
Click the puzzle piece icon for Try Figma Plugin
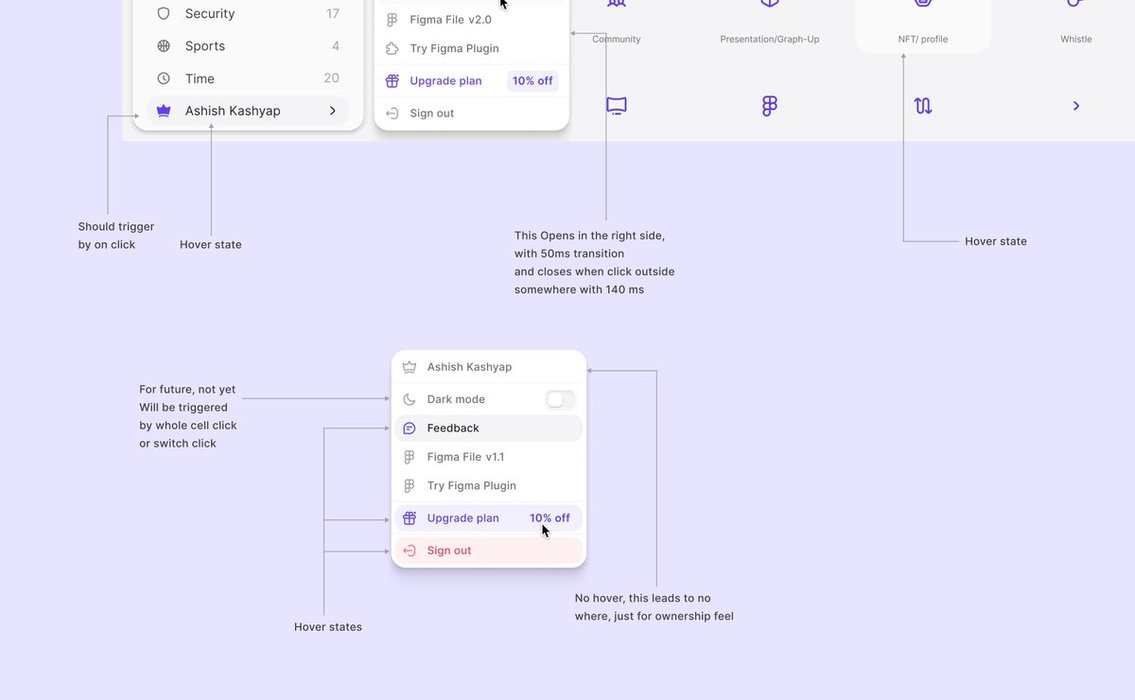392,48
